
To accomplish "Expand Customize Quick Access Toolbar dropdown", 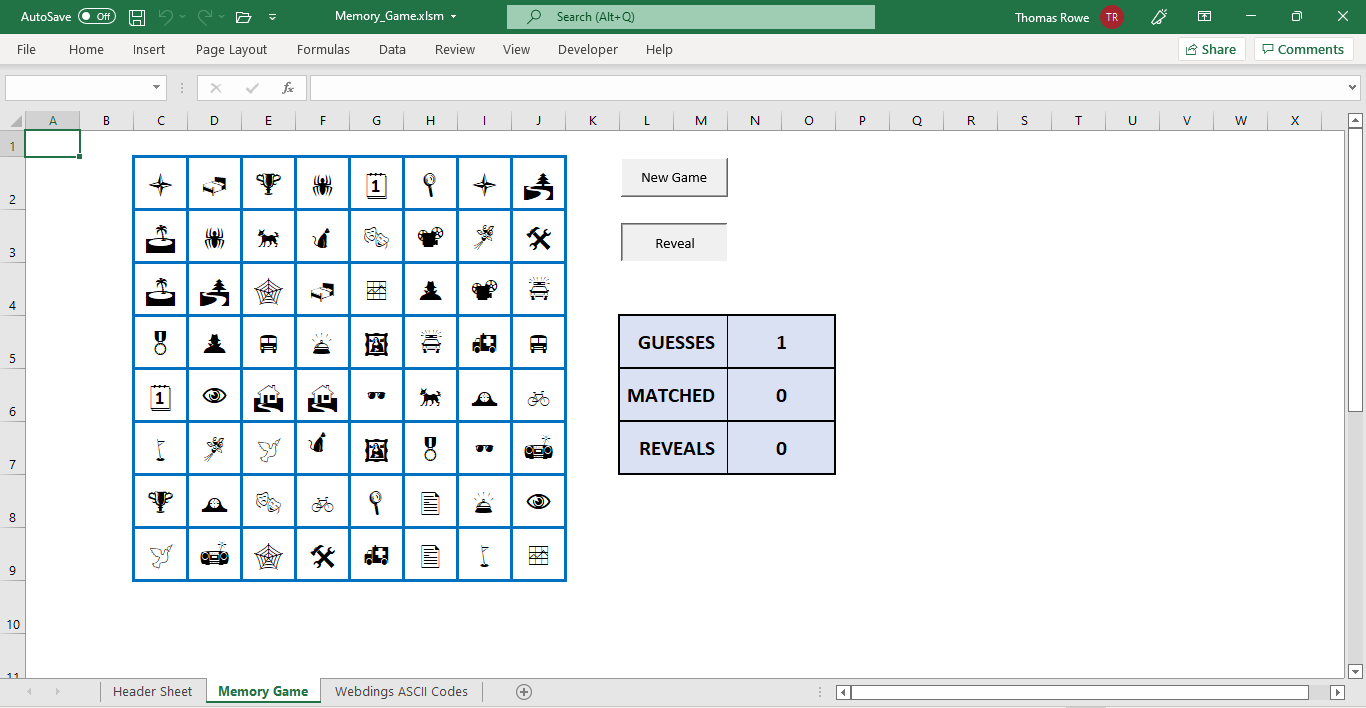I will click(x=273, y=17).
